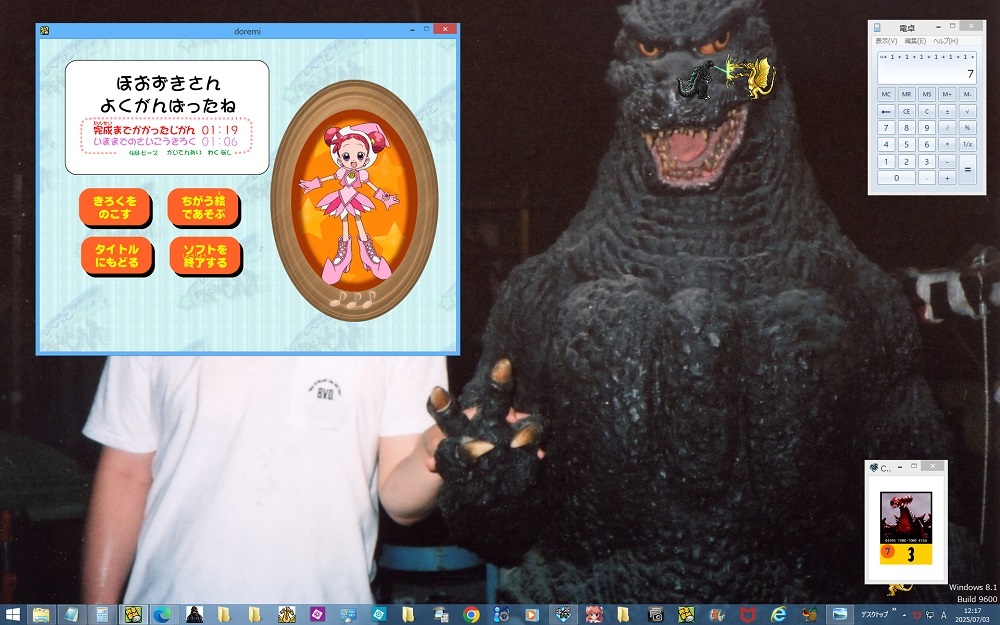
Task: Click the small Godzilla versus Ghidorah sprite
Action: click(726, 78)
